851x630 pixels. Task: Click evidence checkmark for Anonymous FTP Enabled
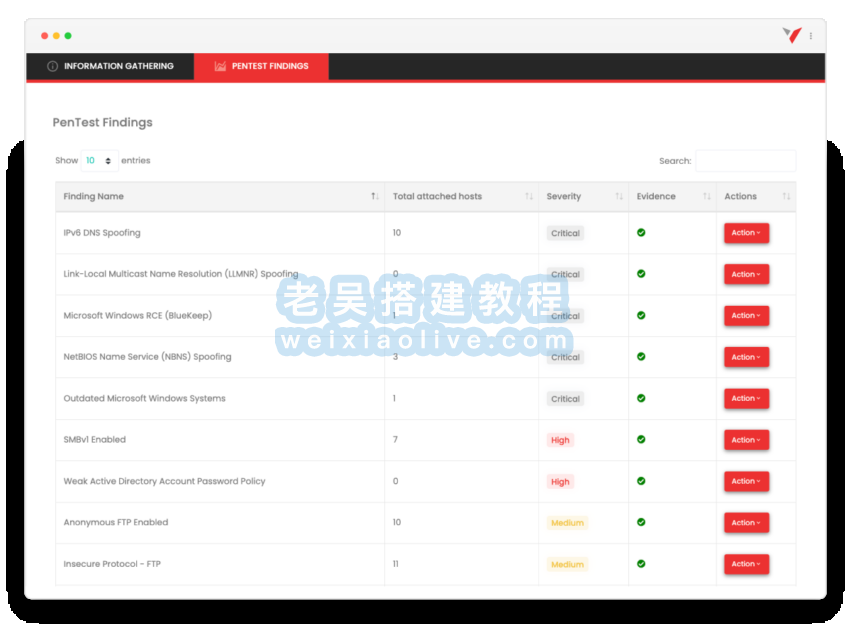641,522
